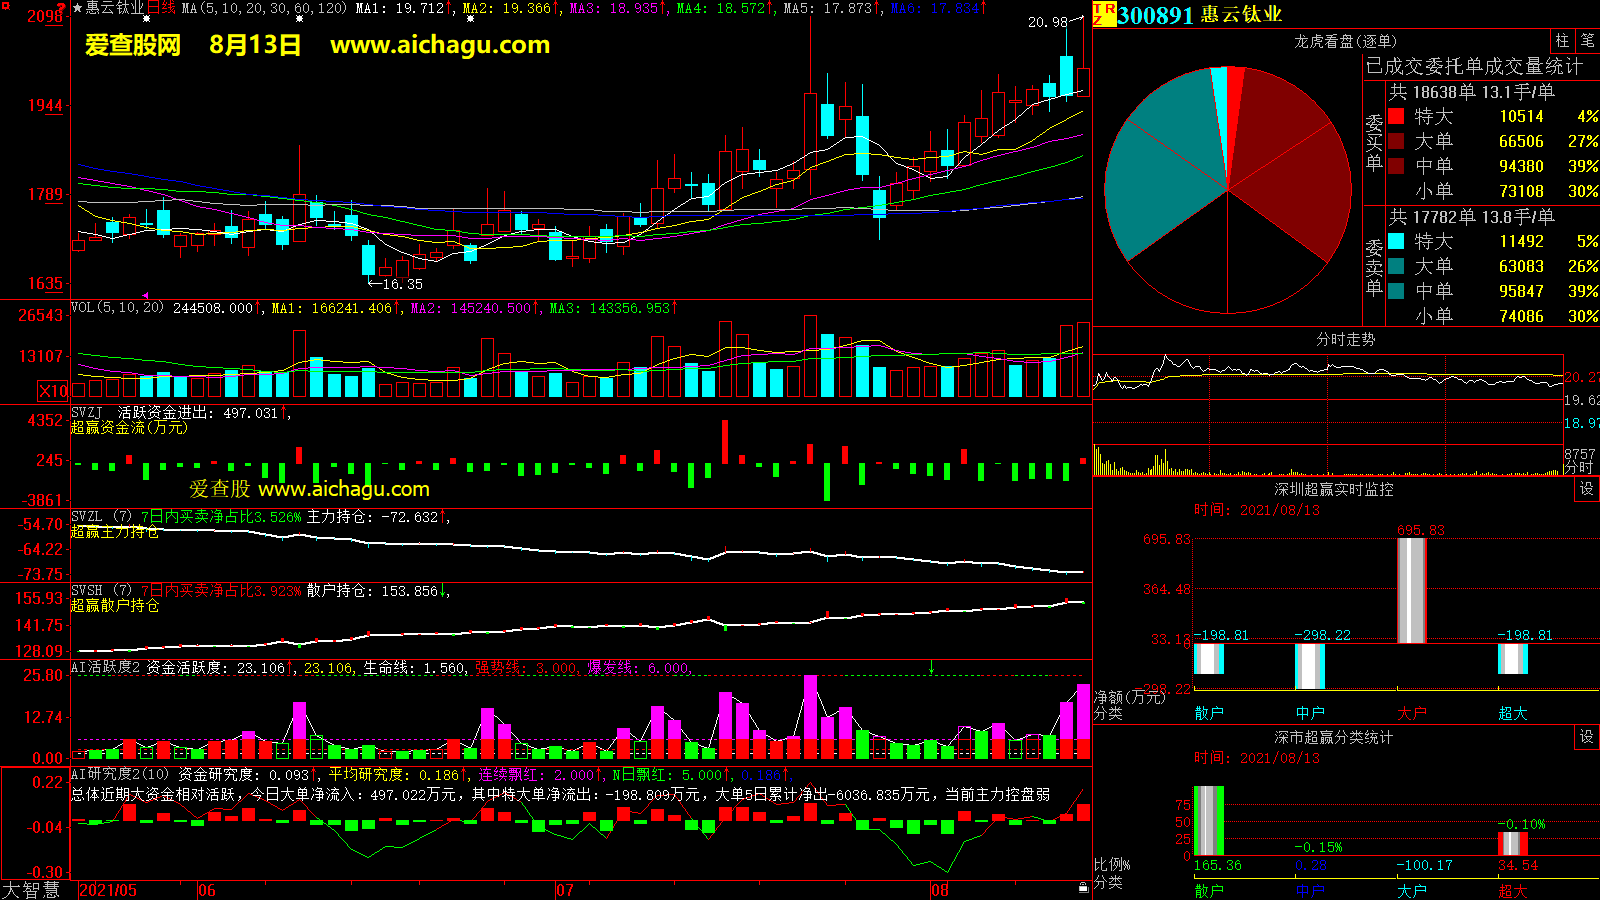The image size is (1600, 900).
Task: Open 设 settings for 深市超赢分类统计 panel
Action: [1586, 737]
